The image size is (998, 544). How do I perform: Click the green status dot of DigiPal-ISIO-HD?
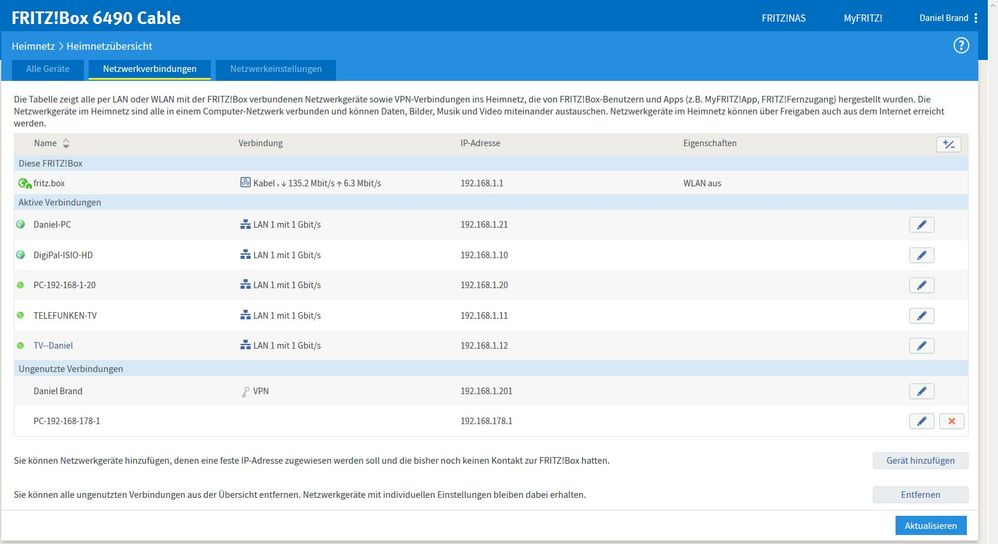(x=20, y=255)
